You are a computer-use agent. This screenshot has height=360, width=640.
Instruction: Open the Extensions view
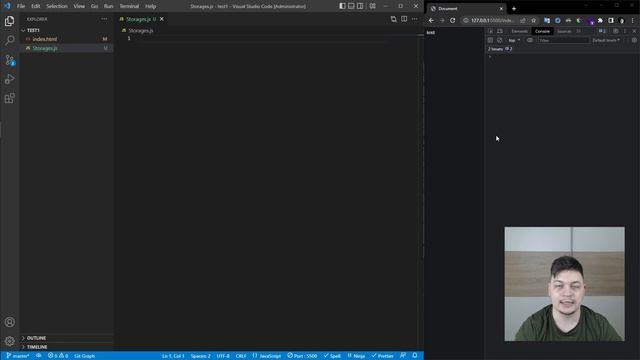pyautogui.click(x=9, y=98)
